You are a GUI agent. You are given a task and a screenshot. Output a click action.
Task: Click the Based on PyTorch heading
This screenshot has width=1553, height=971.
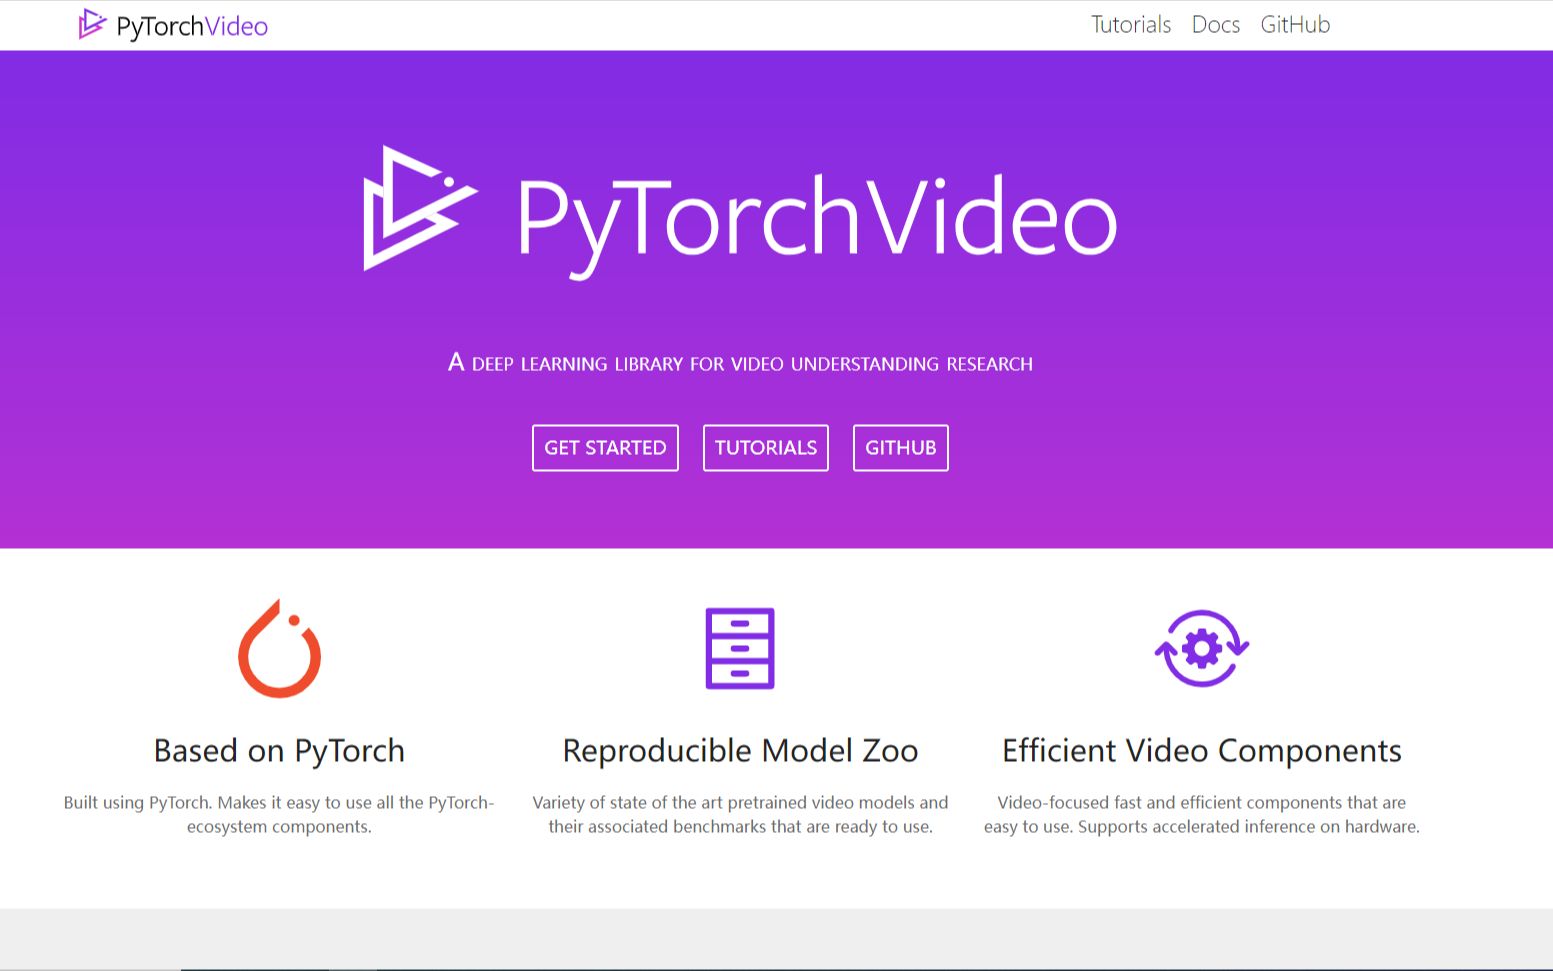(279, 750)
